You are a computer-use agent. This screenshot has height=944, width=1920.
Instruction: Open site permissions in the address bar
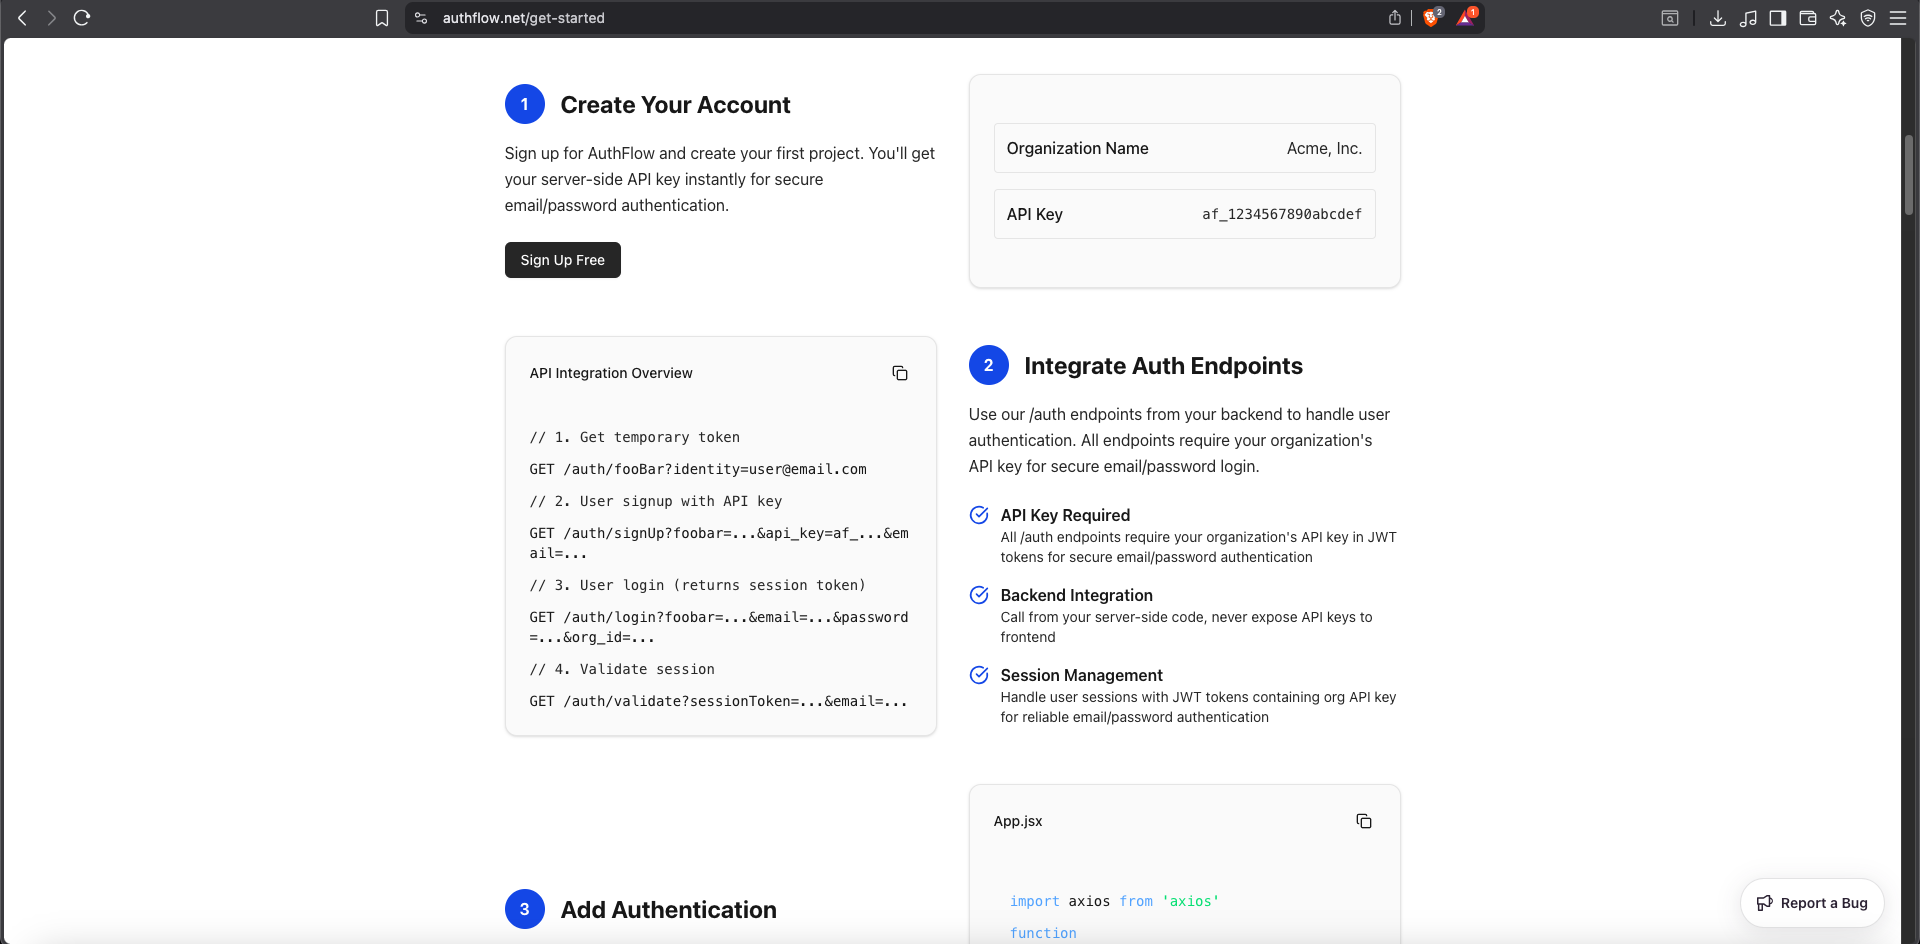[x=421, y=17]
